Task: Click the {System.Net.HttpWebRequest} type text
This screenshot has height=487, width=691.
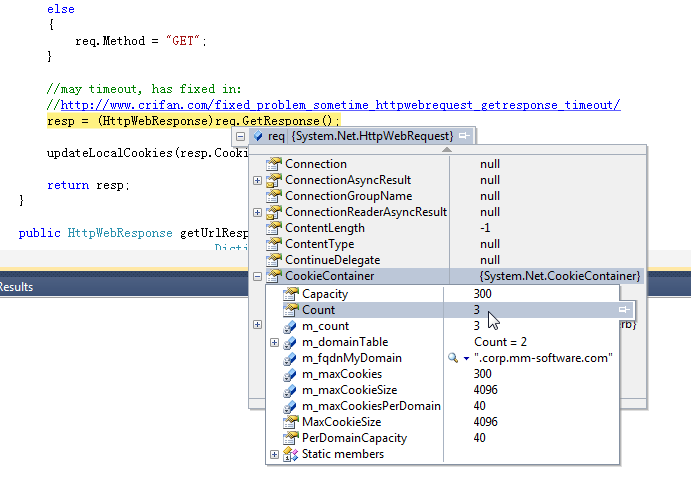Action: coord(372,136)
